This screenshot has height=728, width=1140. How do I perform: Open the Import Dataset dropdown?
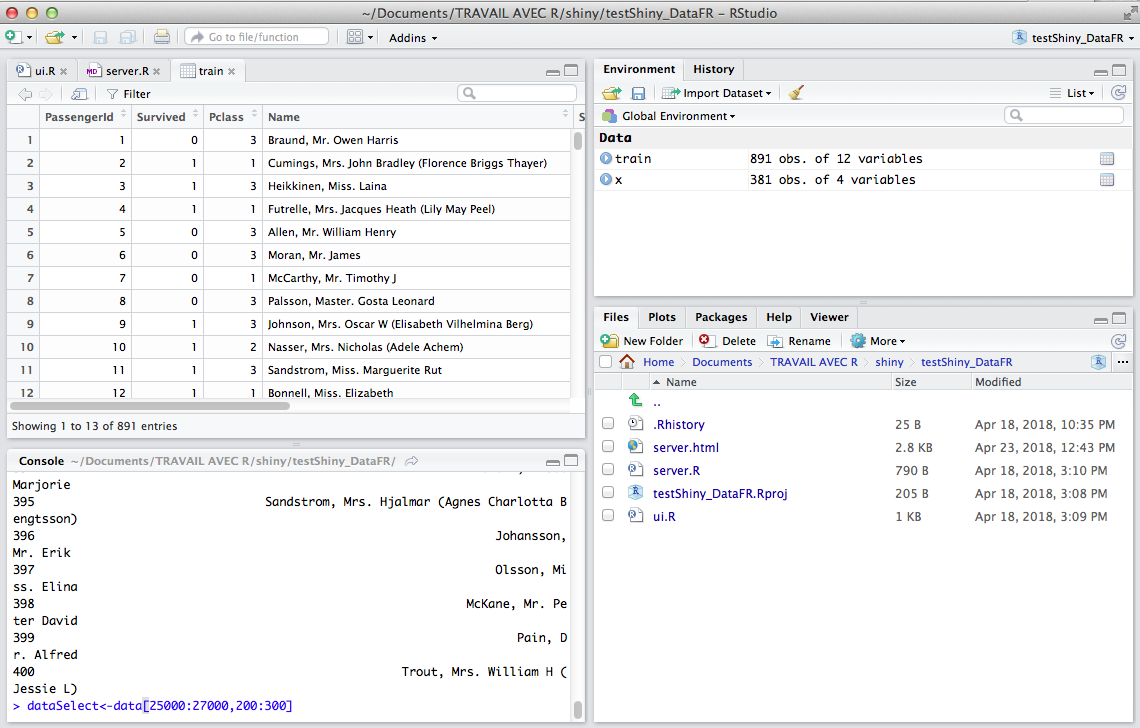(717, 93)
